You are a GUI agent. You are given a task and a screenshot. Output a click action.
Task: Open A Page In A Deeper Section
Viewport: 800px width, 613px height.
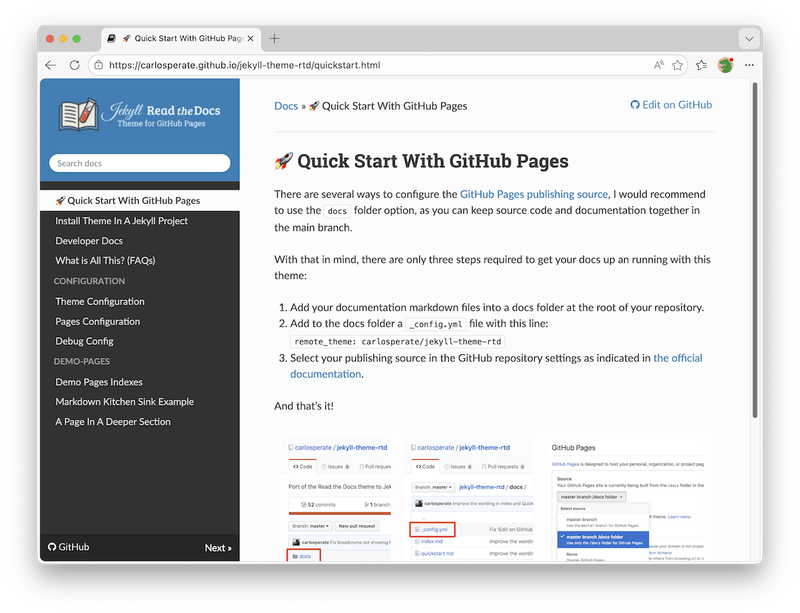pos(113,422)
